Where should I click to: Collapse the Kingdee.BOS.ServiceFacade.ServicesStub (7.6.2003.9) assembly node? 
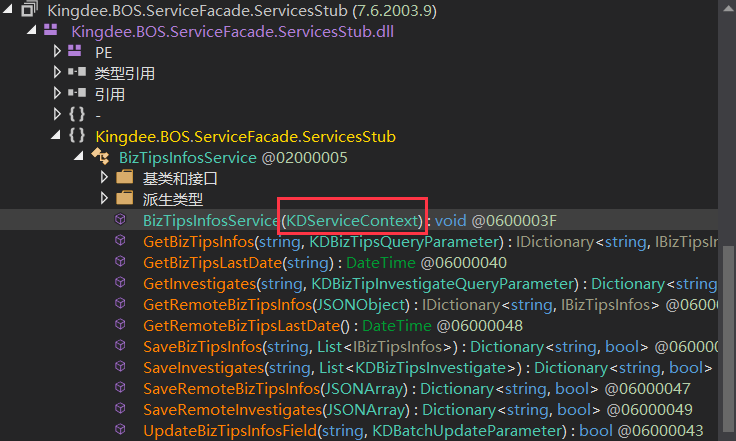click(8, 8)
